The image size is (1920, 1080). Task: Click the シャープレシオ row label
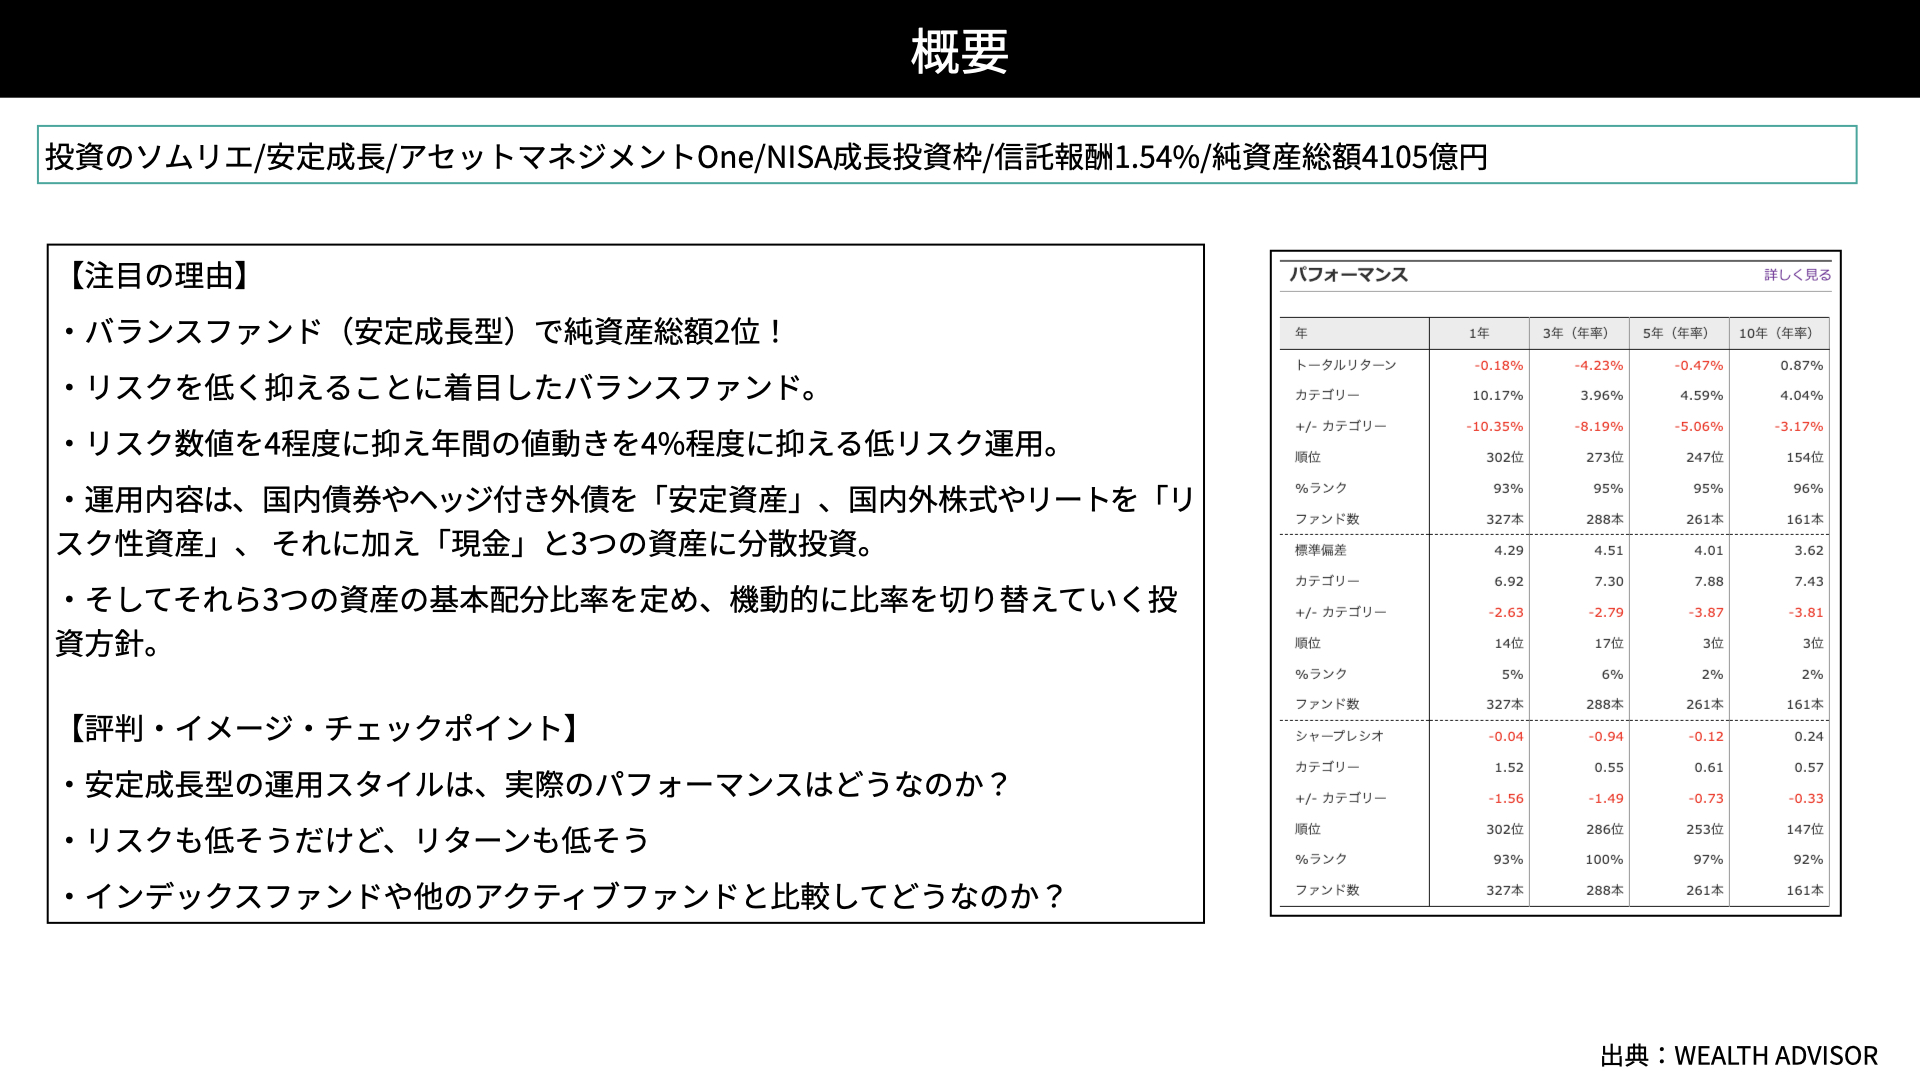click(1339, 736)
